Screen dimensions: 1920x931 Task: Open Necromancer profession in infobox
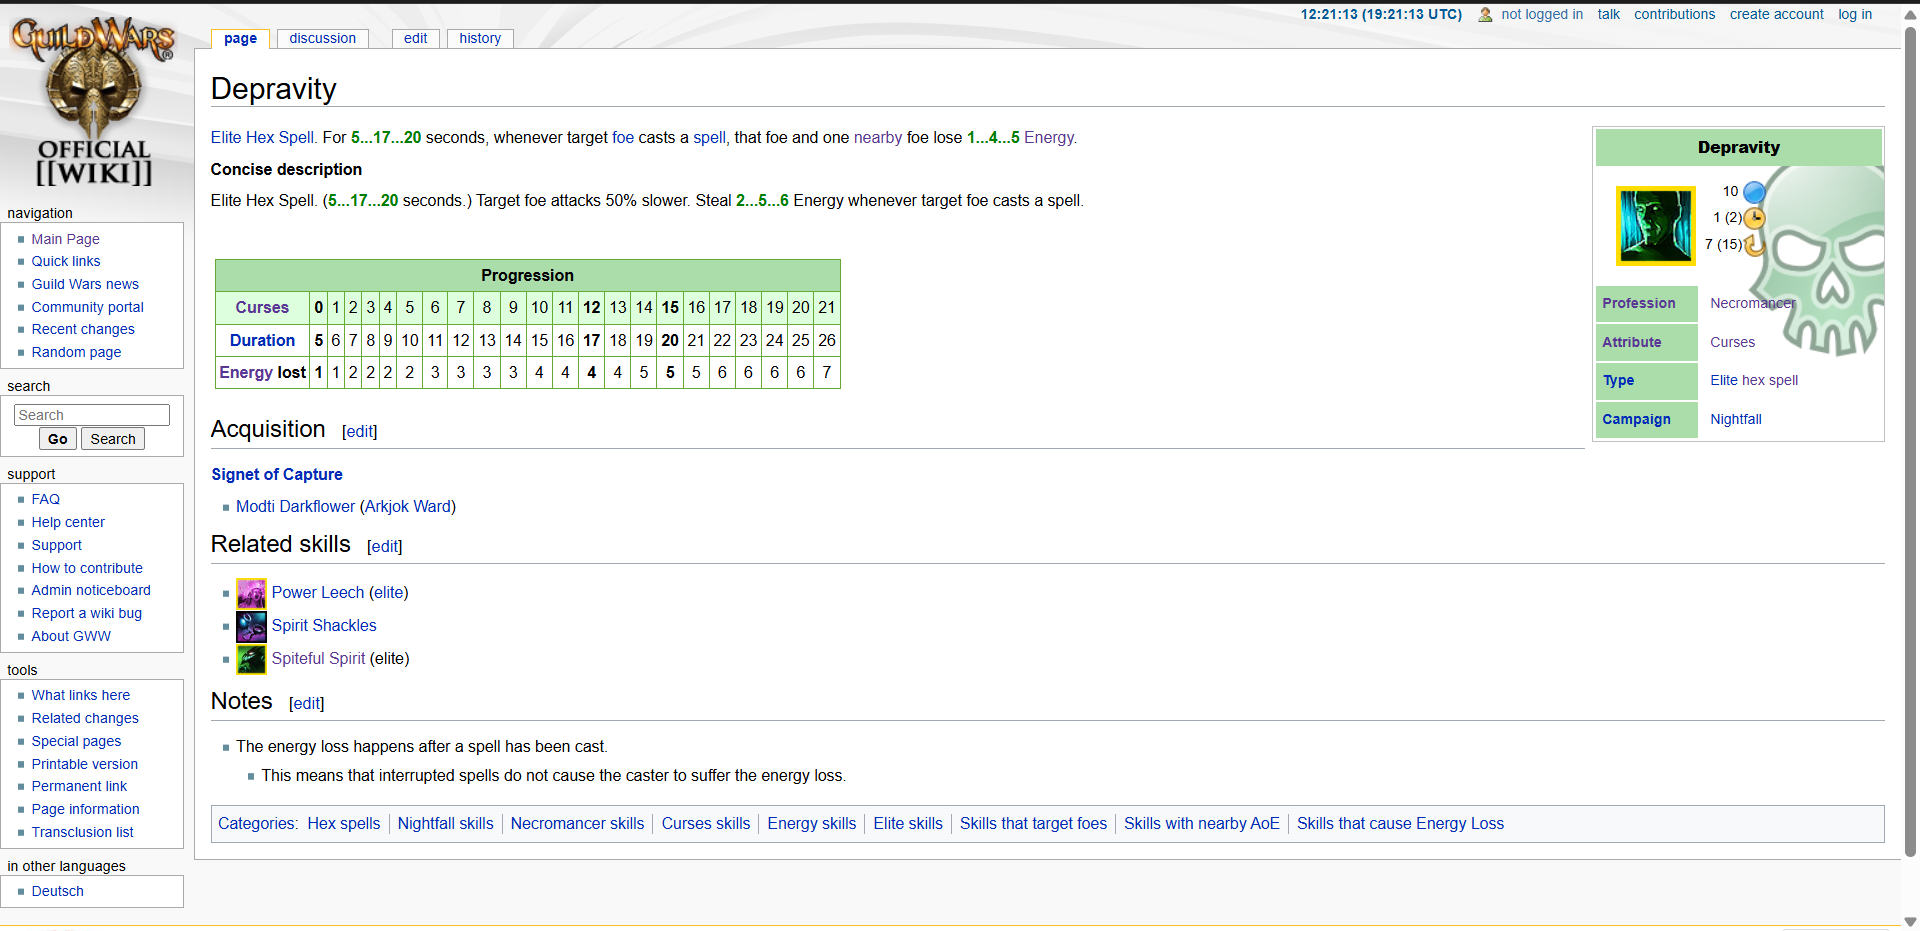pyautogui.click(x=1752, y=304)
